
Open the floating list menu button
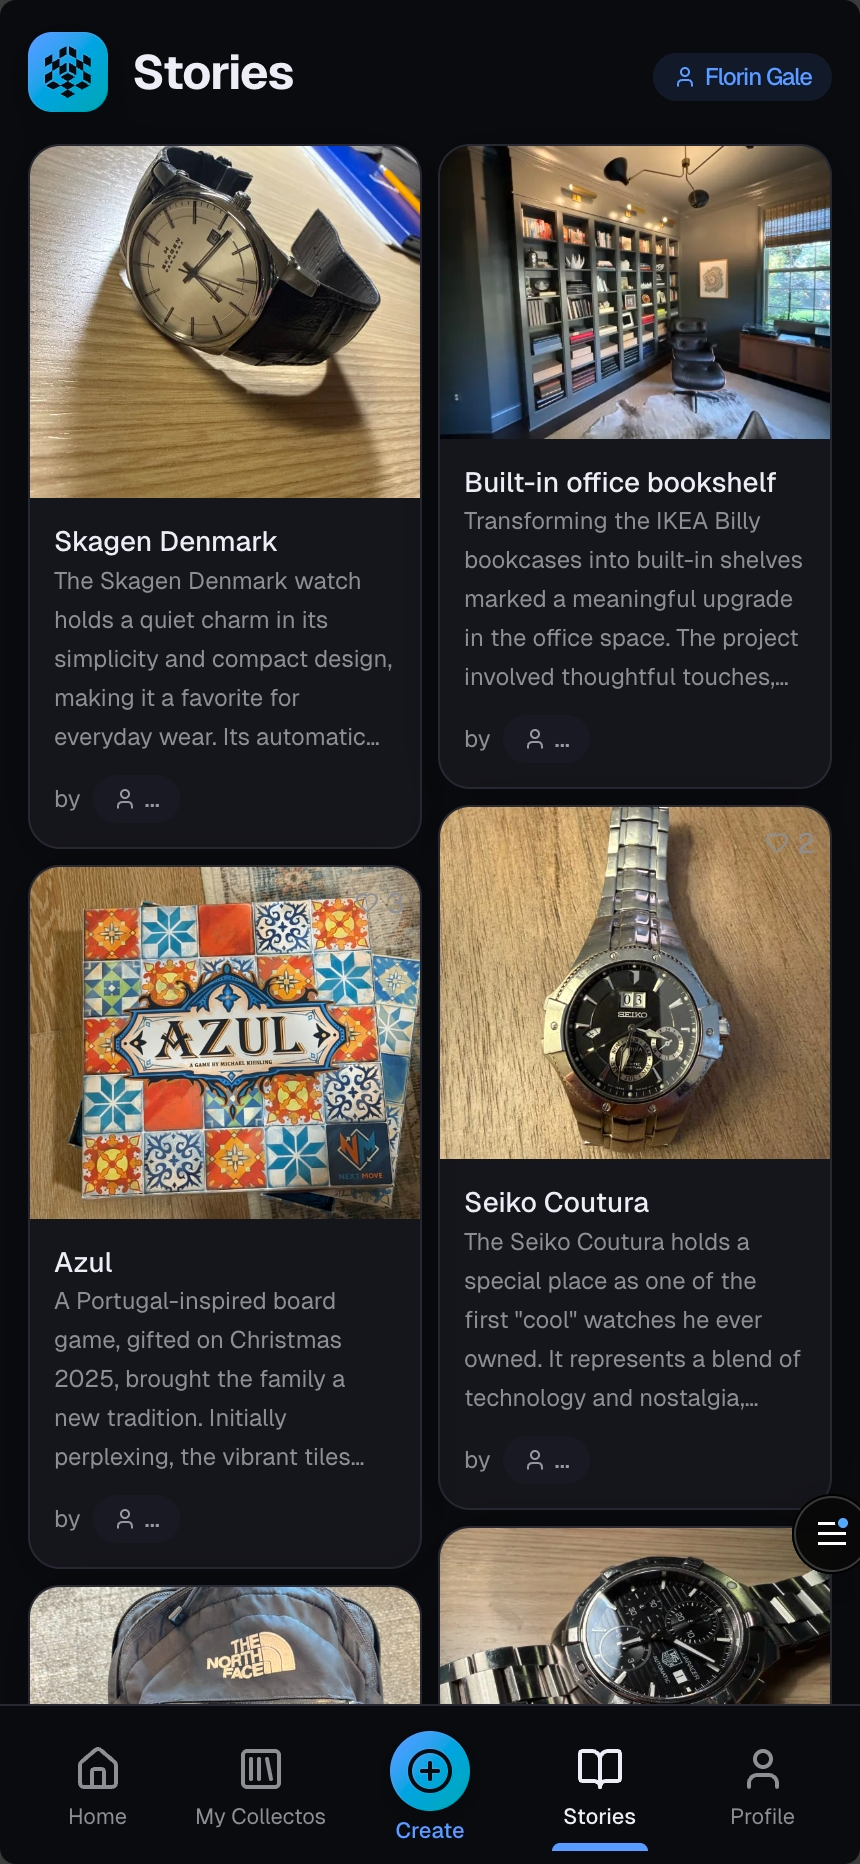coord(830,1532)
